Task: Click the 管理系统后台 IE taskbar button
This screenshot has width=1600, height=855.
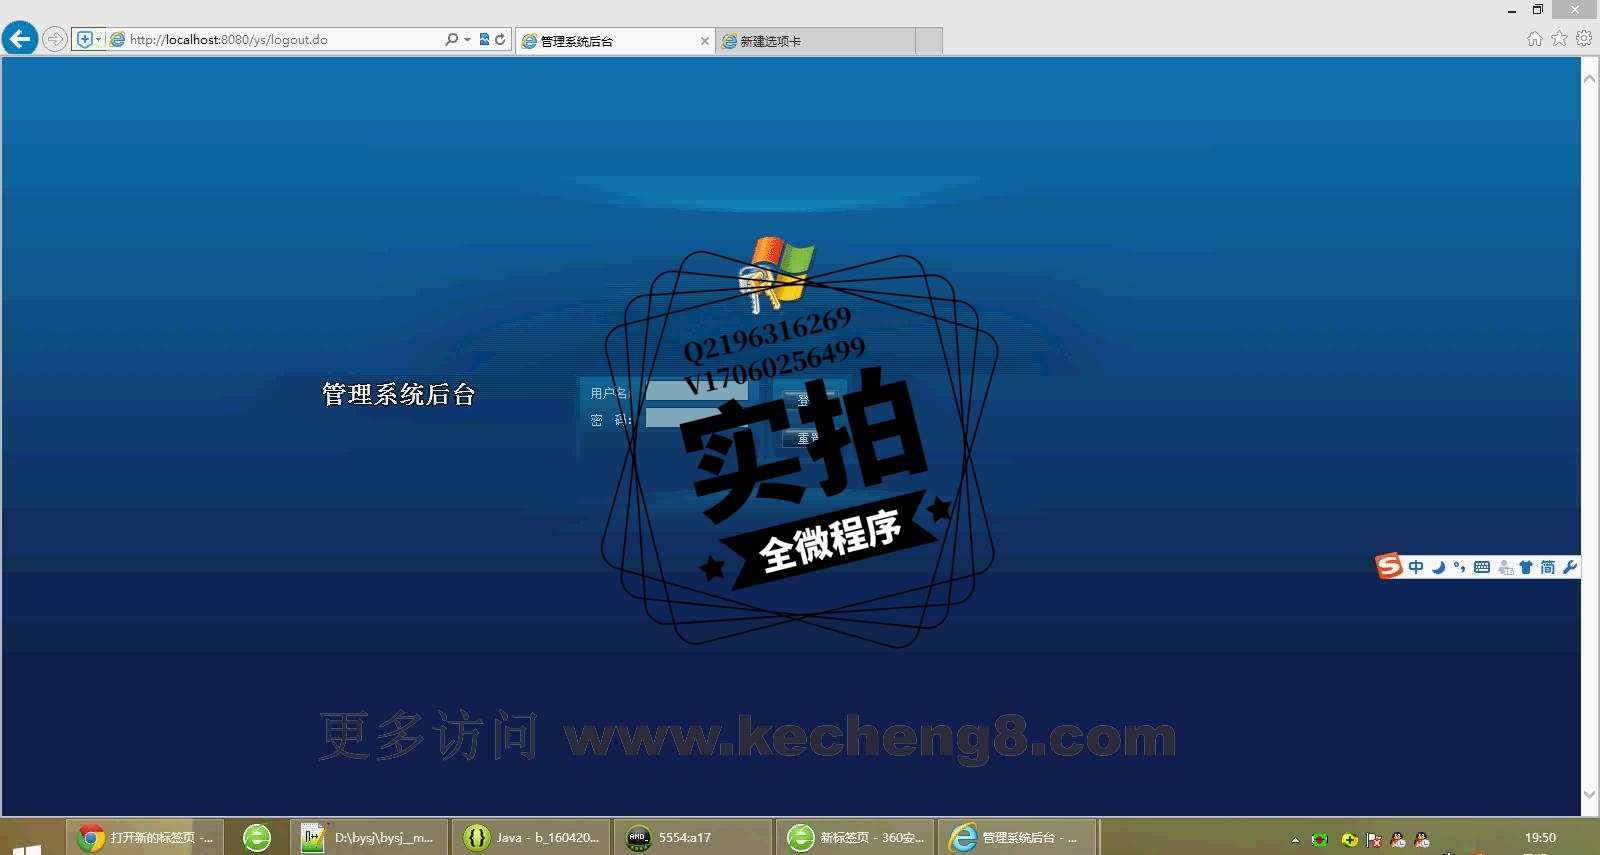Action: 1017,837
